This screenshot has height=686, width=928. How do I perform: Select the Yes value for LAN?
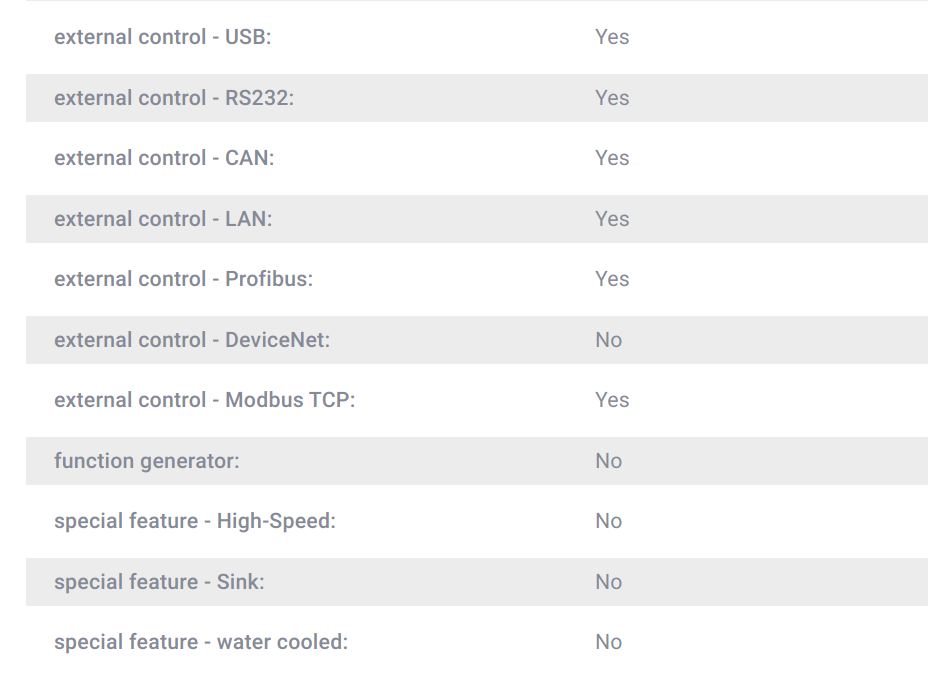pyautogui.click(x=612, y=219)
